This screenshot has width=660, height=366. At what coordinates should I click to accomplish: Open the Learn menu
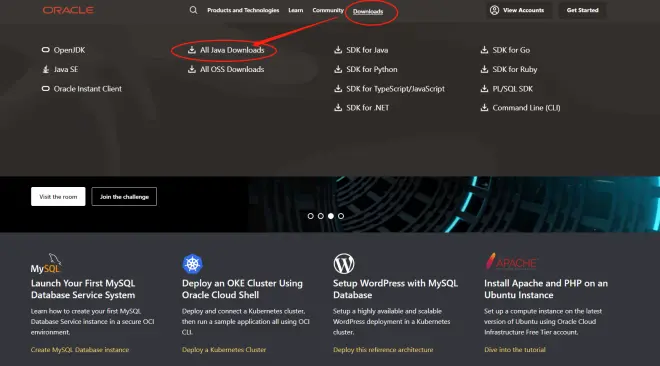[x=295, y=10]
